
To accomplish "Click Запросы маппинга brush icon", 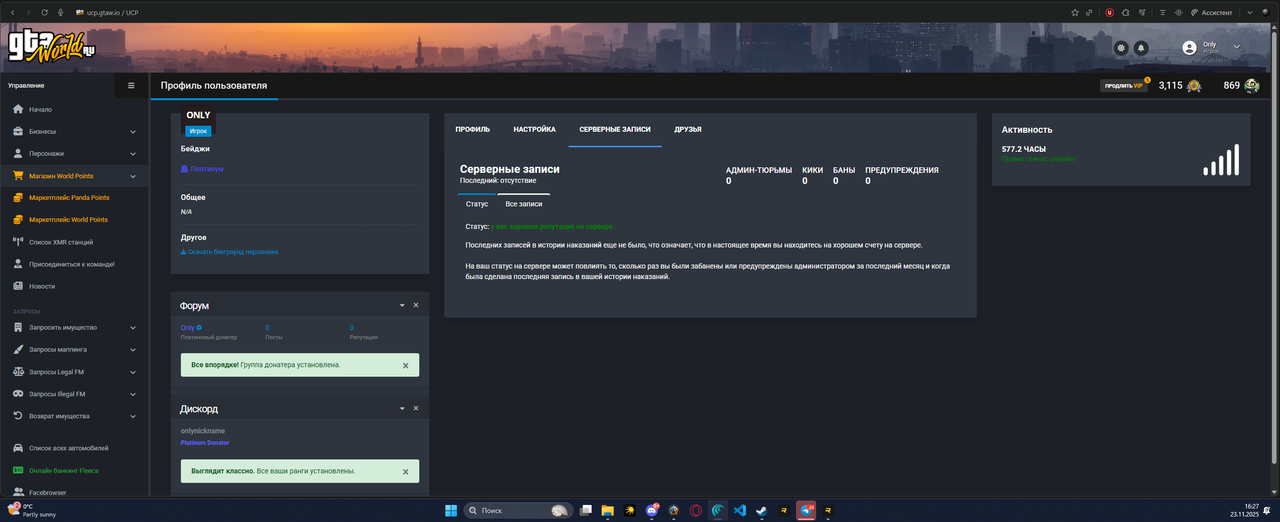I will click(18, 350).
